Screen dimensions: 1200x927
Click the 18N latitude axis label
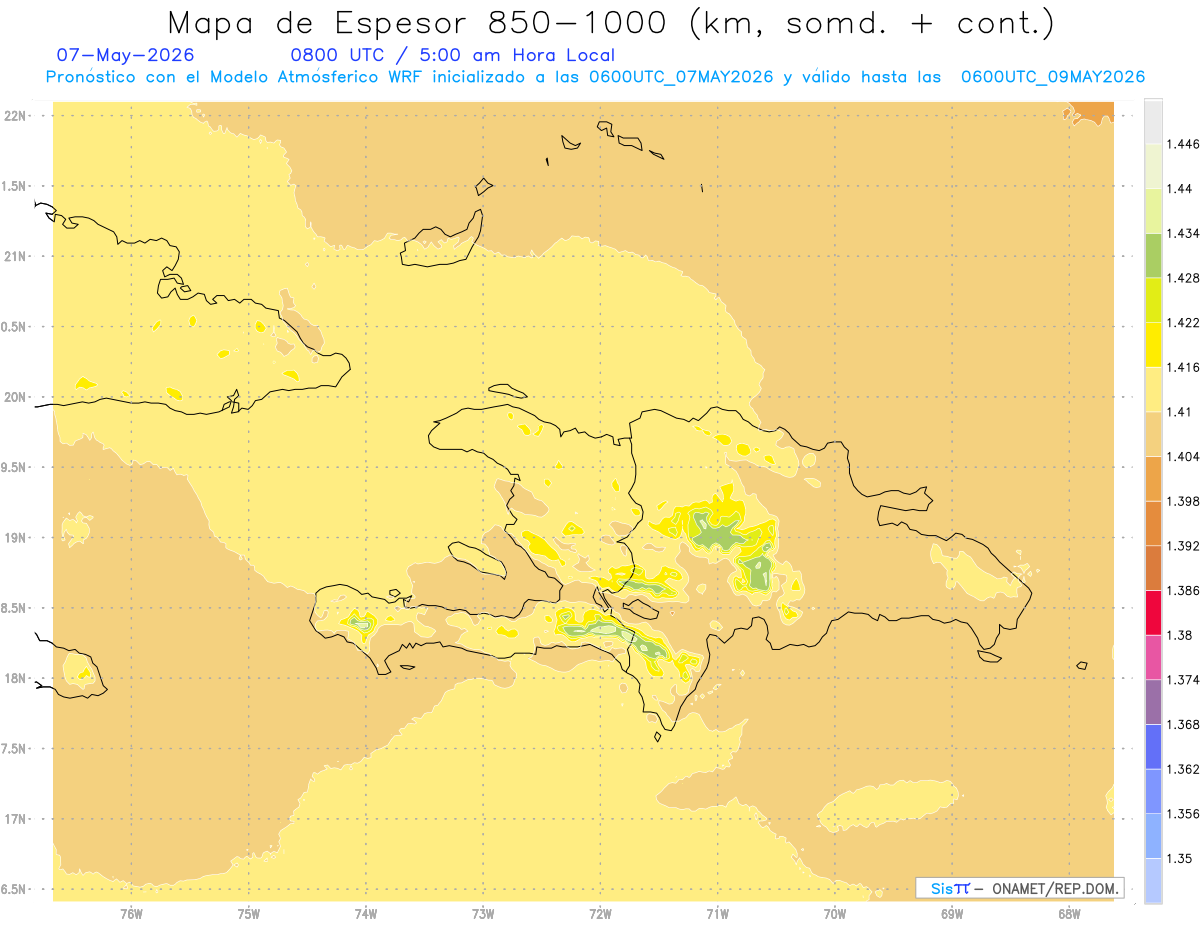[x=15, y=678]
